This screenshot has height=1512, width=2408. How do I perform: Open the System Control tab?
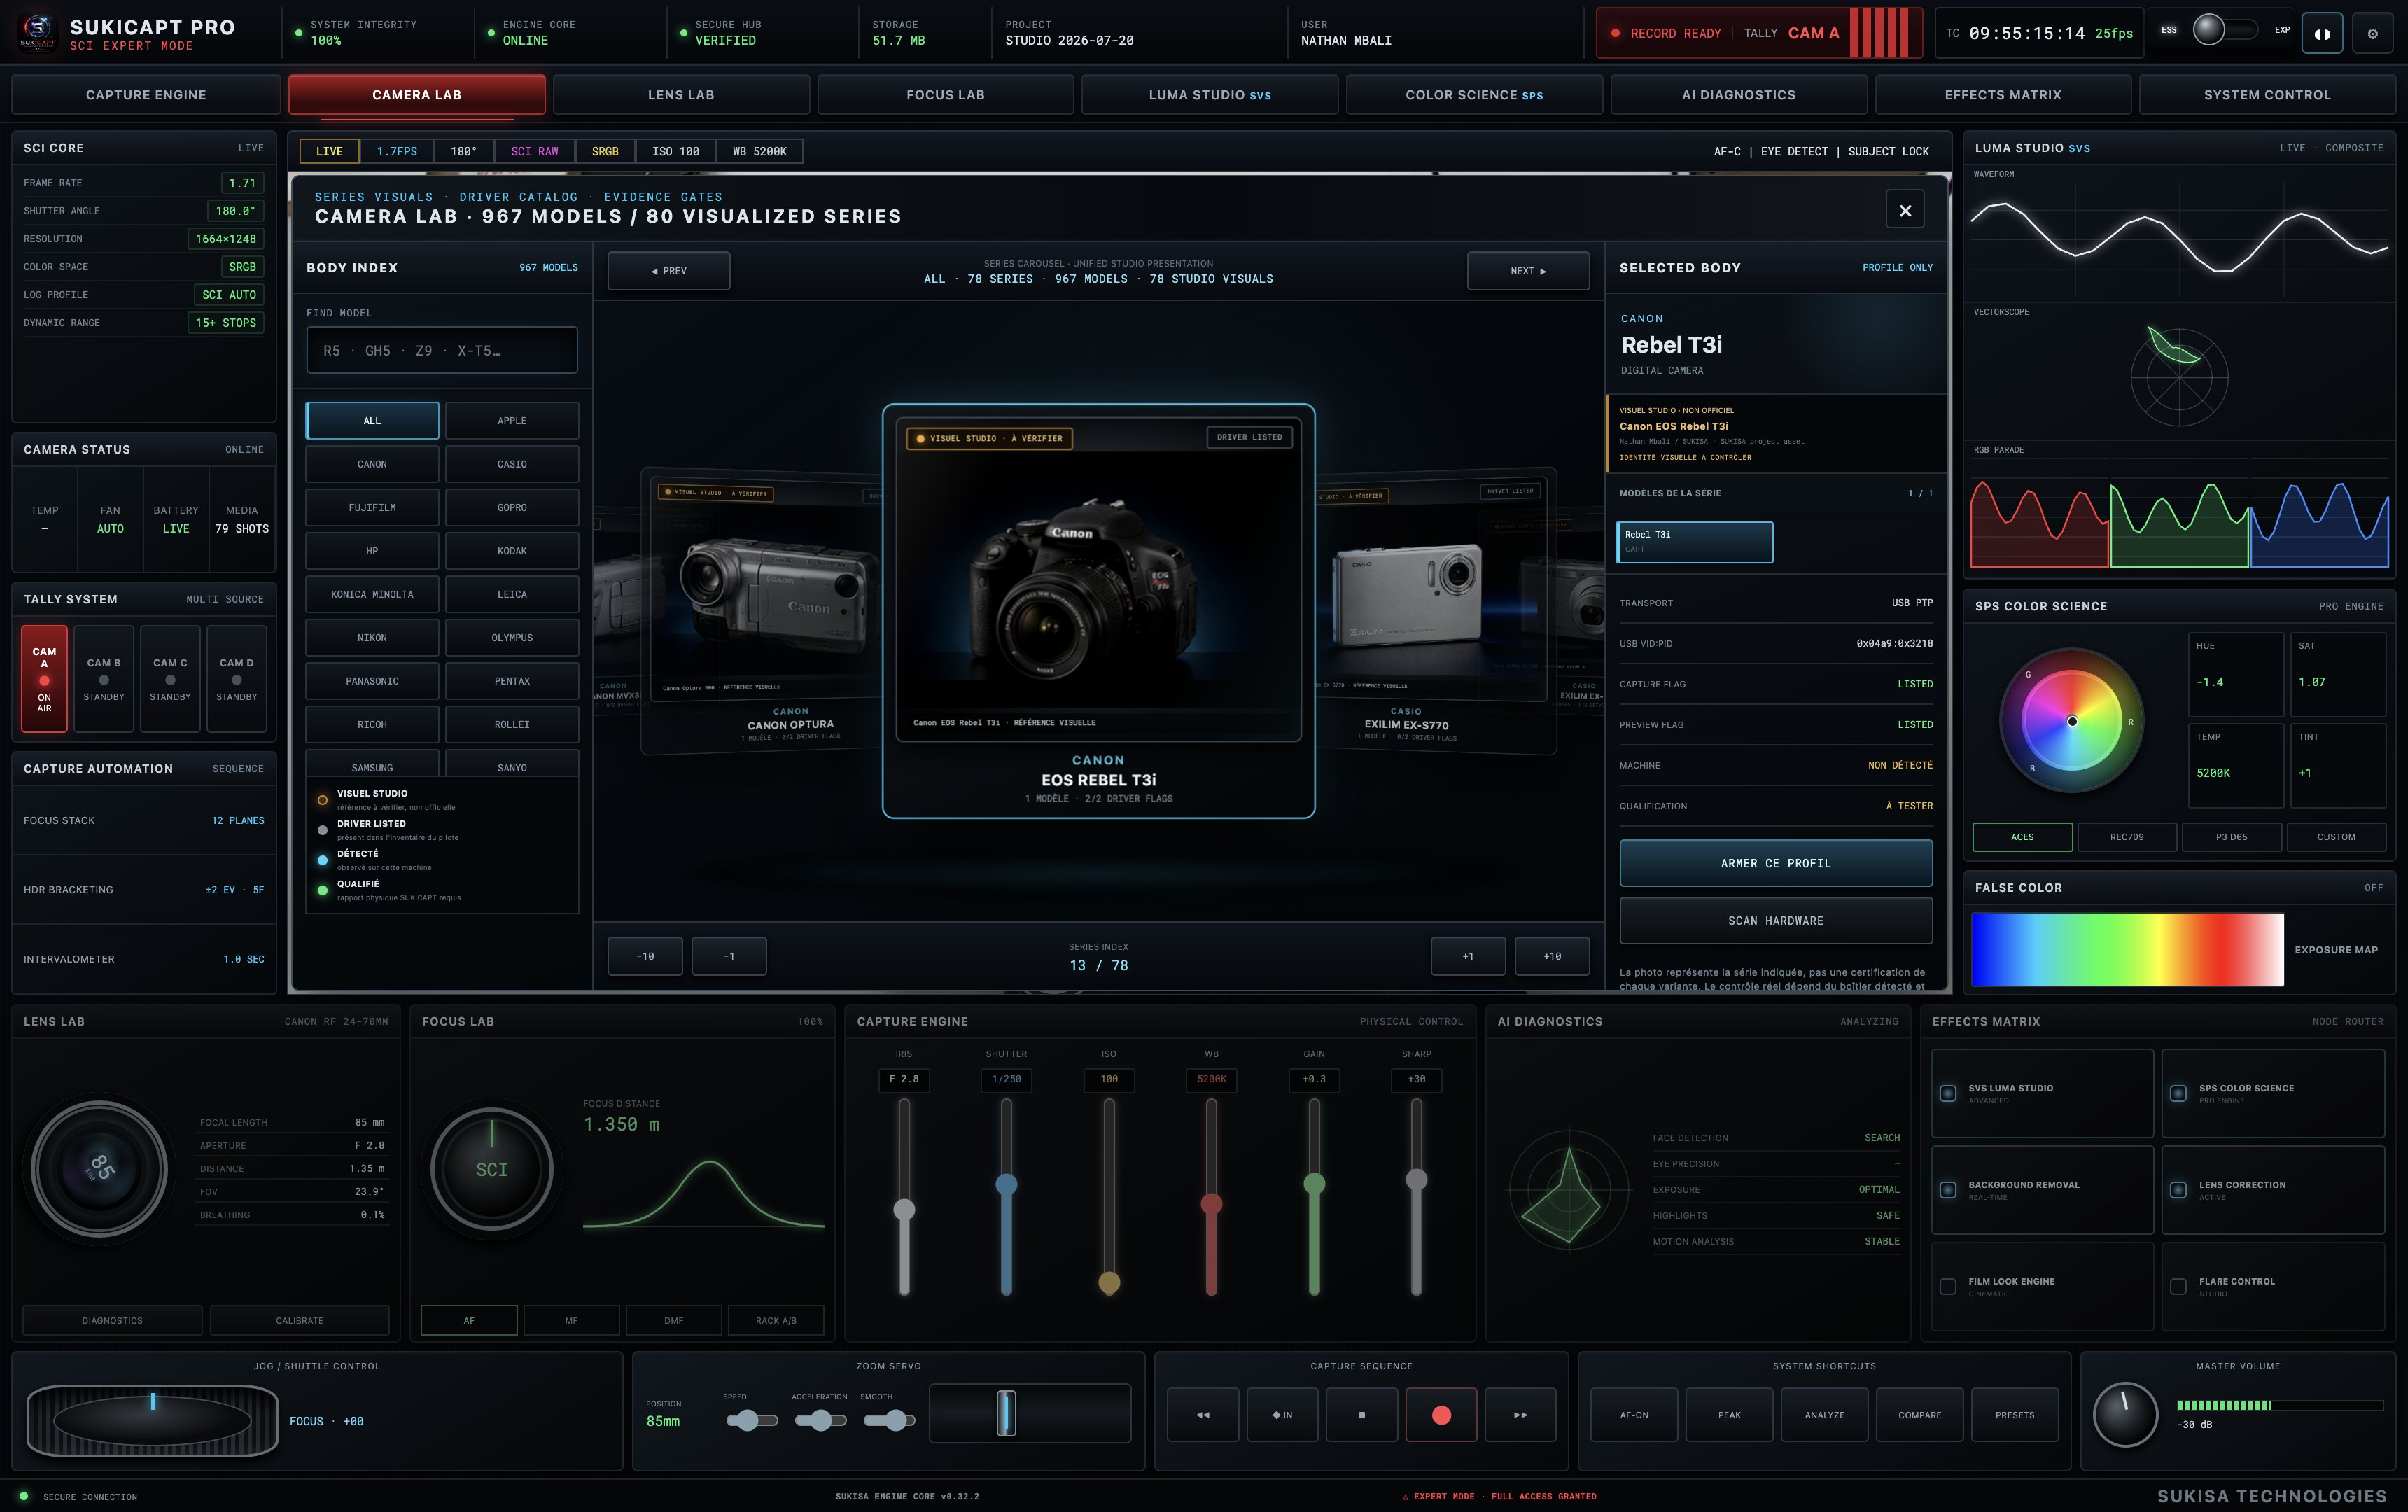pyautogui.click(x=2267, y=95)
